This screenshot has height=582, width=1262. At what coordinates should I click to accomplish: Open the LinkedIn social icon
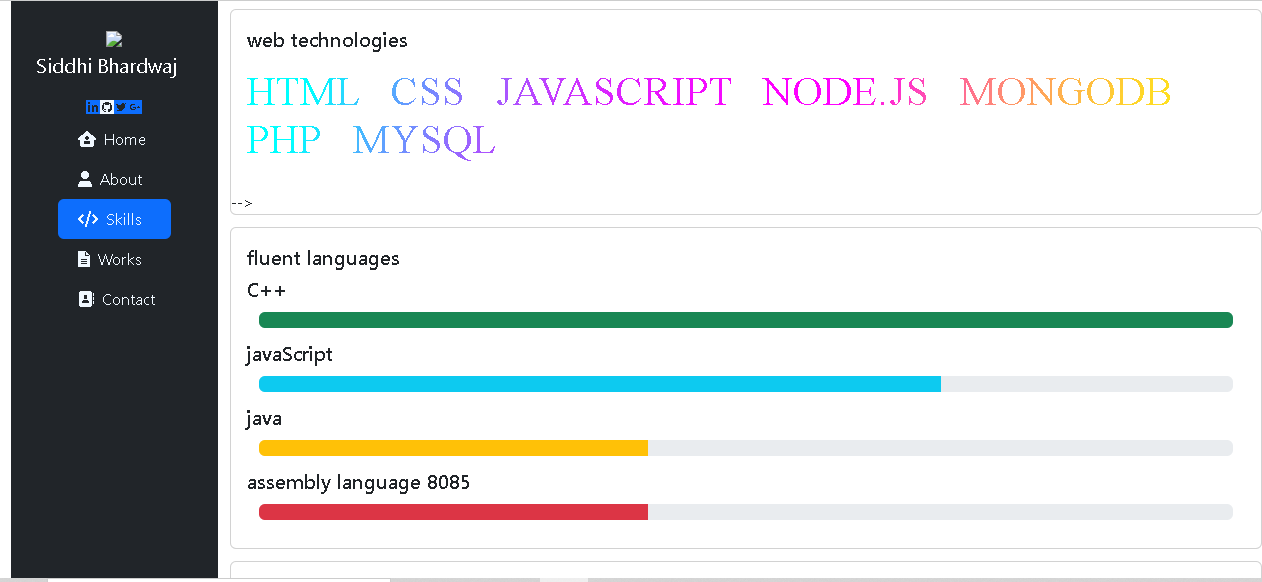point(93,107)
